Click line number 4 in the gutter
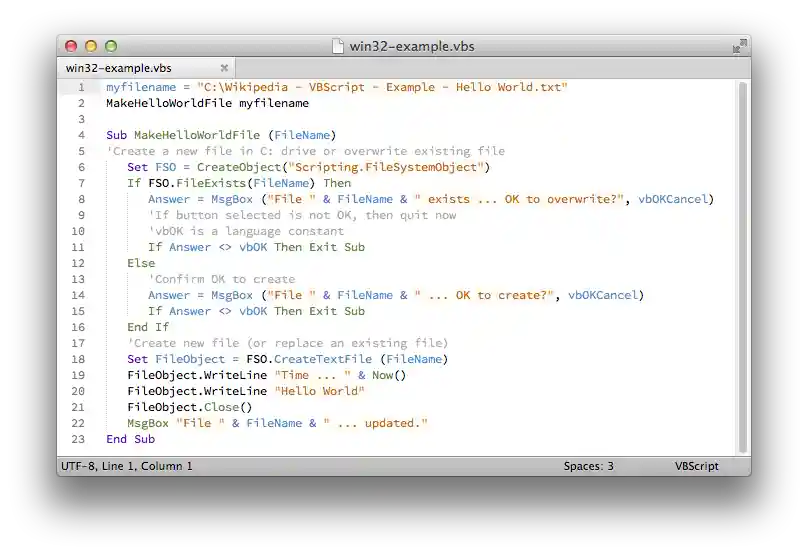 point(81,135)
